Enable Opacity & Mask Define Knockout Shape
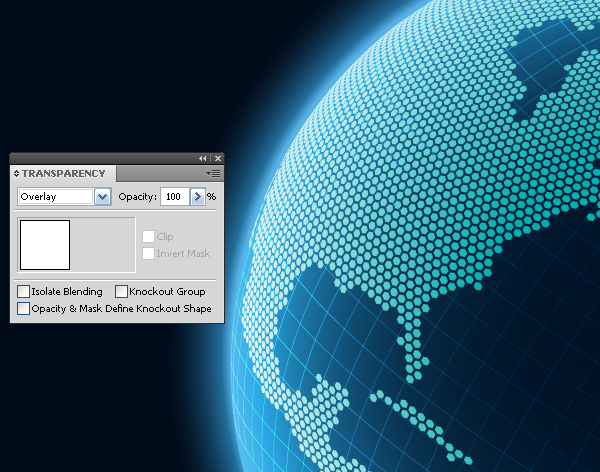The image size is (600, 472). [x=23, y=309]
